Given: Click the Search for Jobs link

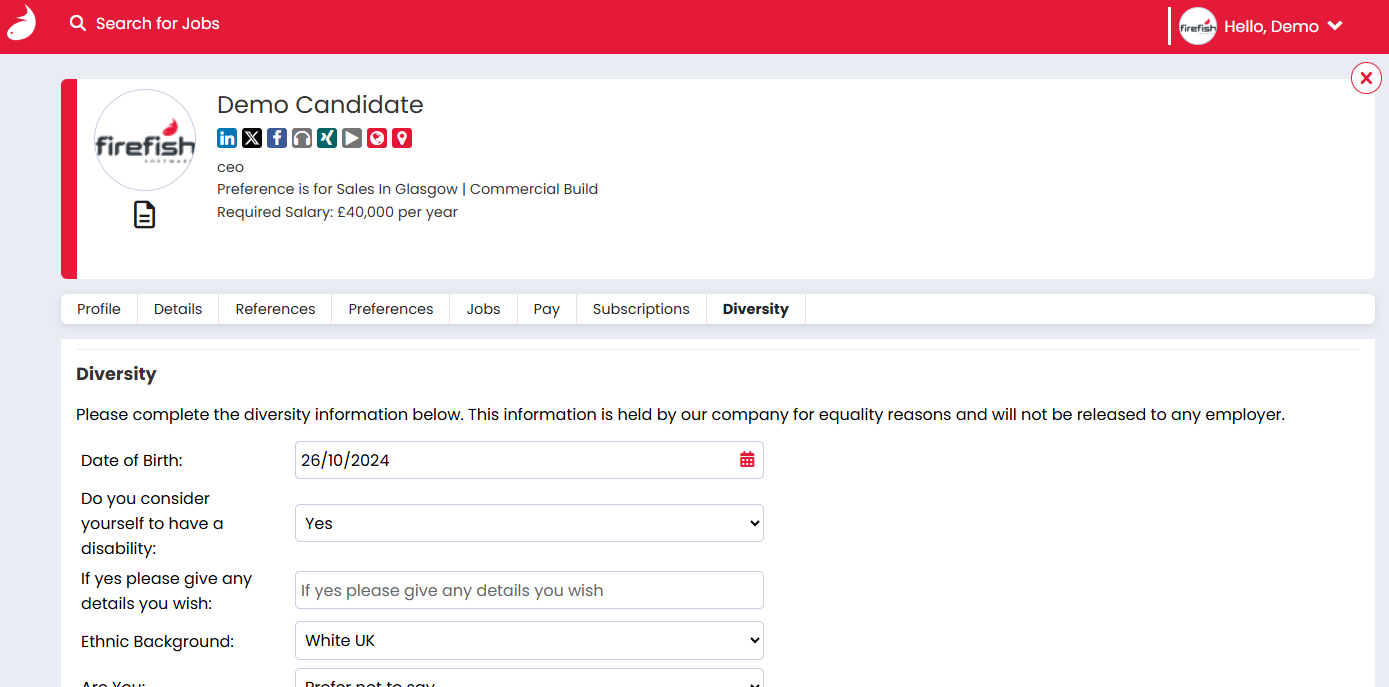Looking at the screenshot, I should coord(146,23).
